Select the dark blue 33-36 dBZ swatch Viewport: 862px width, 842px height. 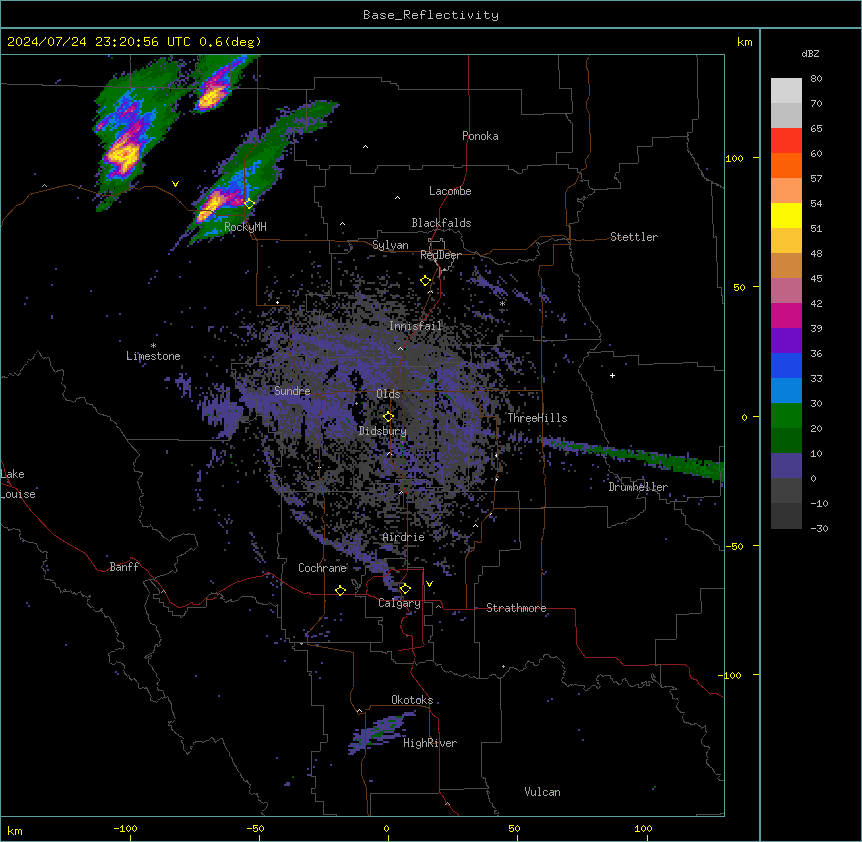click(x=786, y=365)
